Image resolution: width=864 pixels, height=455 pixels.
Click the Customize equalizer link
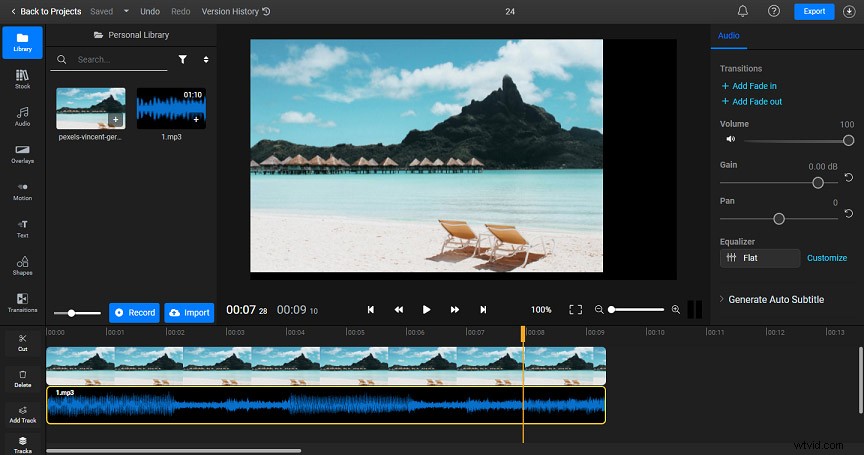click(x=827, y=258)
